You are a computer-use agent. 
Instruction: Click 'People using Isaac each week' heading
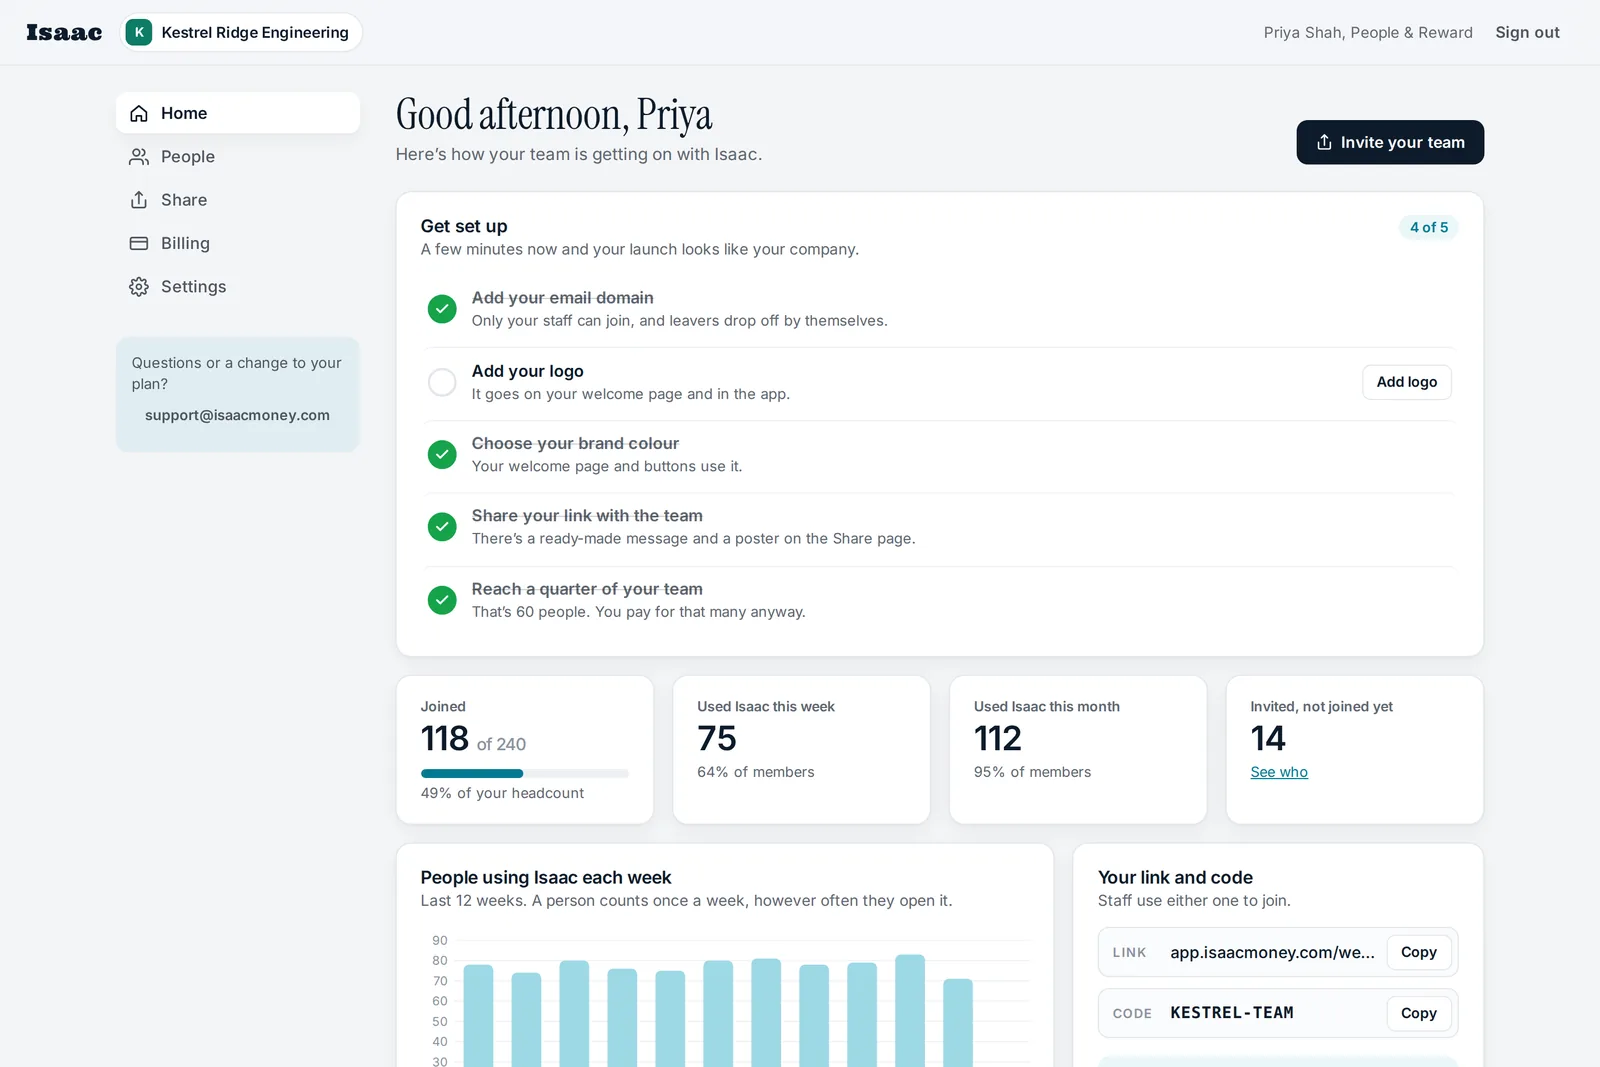tap(546, 877)
